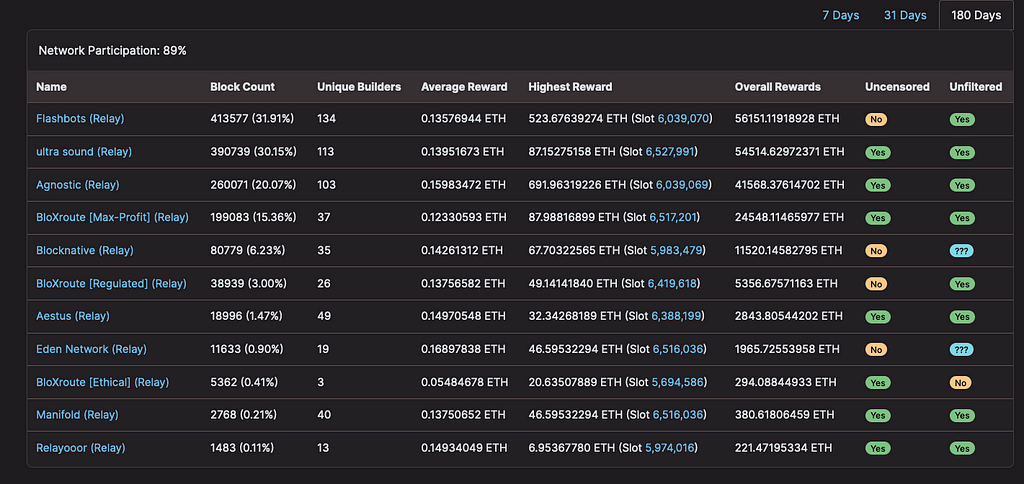The width and height of the screenshot is (1024, 484).
Task: Click the ultra sound (Relay) link
Action: click(x=84, y=152)
